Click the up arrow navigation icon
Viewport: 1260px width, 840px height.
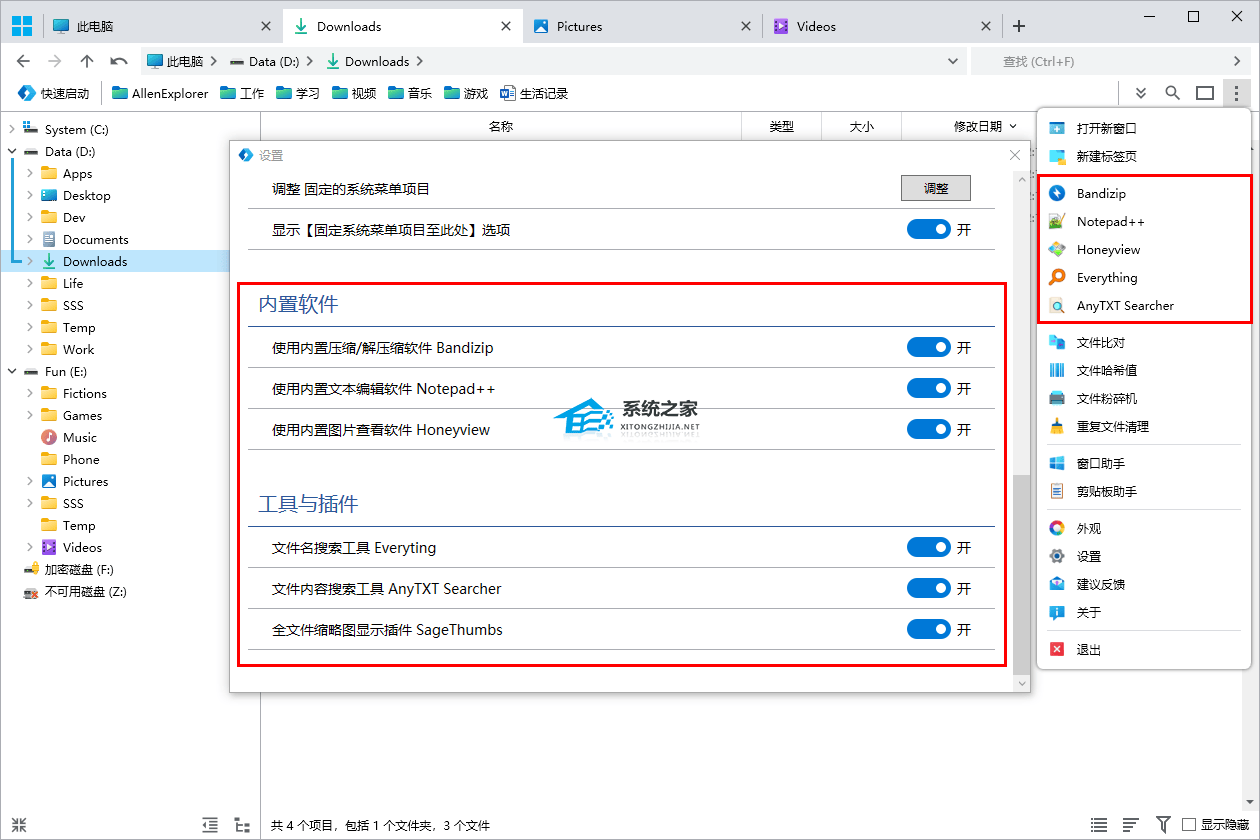[x=87, y=61]
